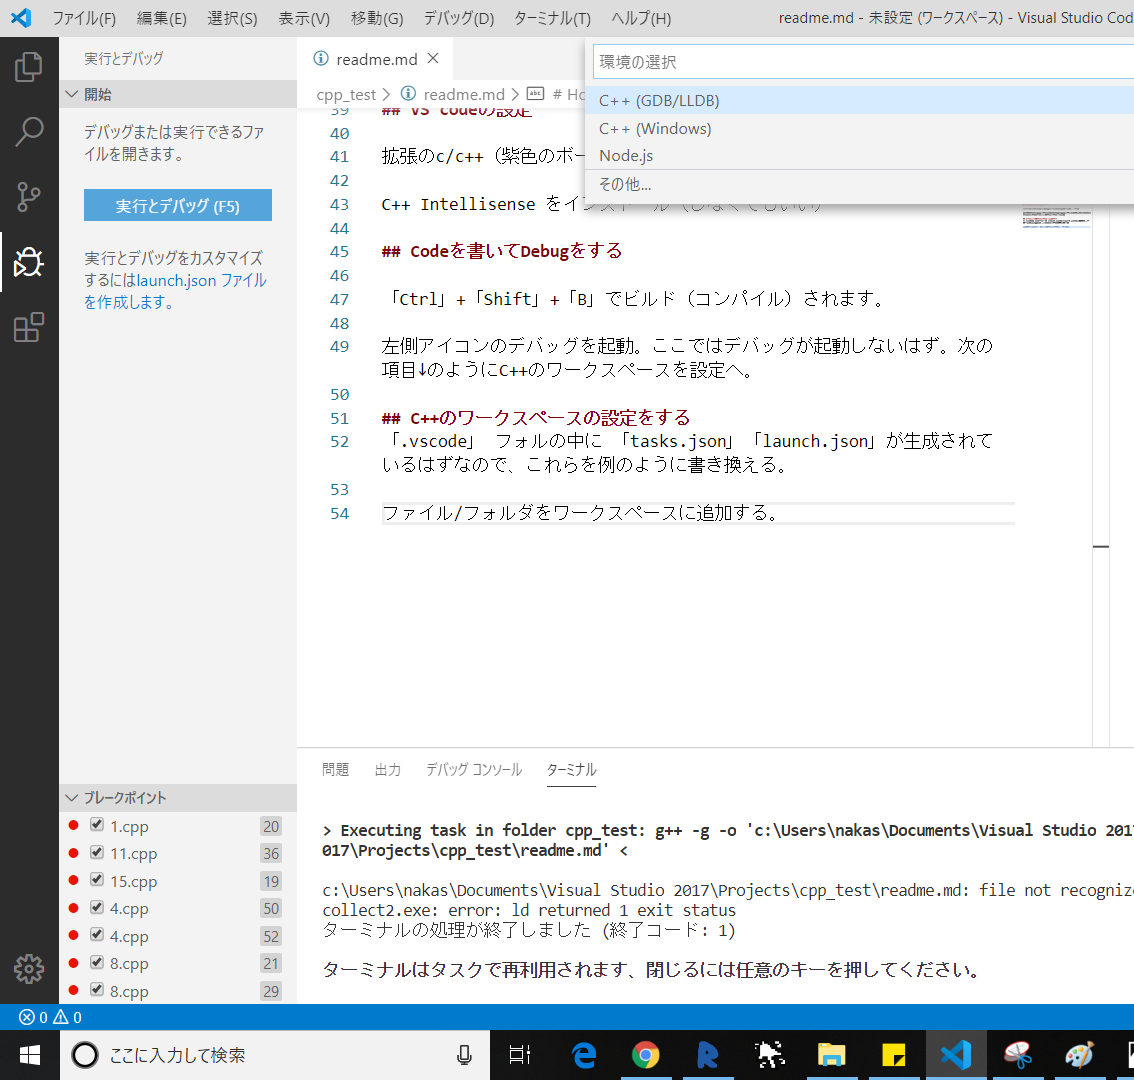
Task: Click the info icon on readme.md tab
Action: click(321, 59)
